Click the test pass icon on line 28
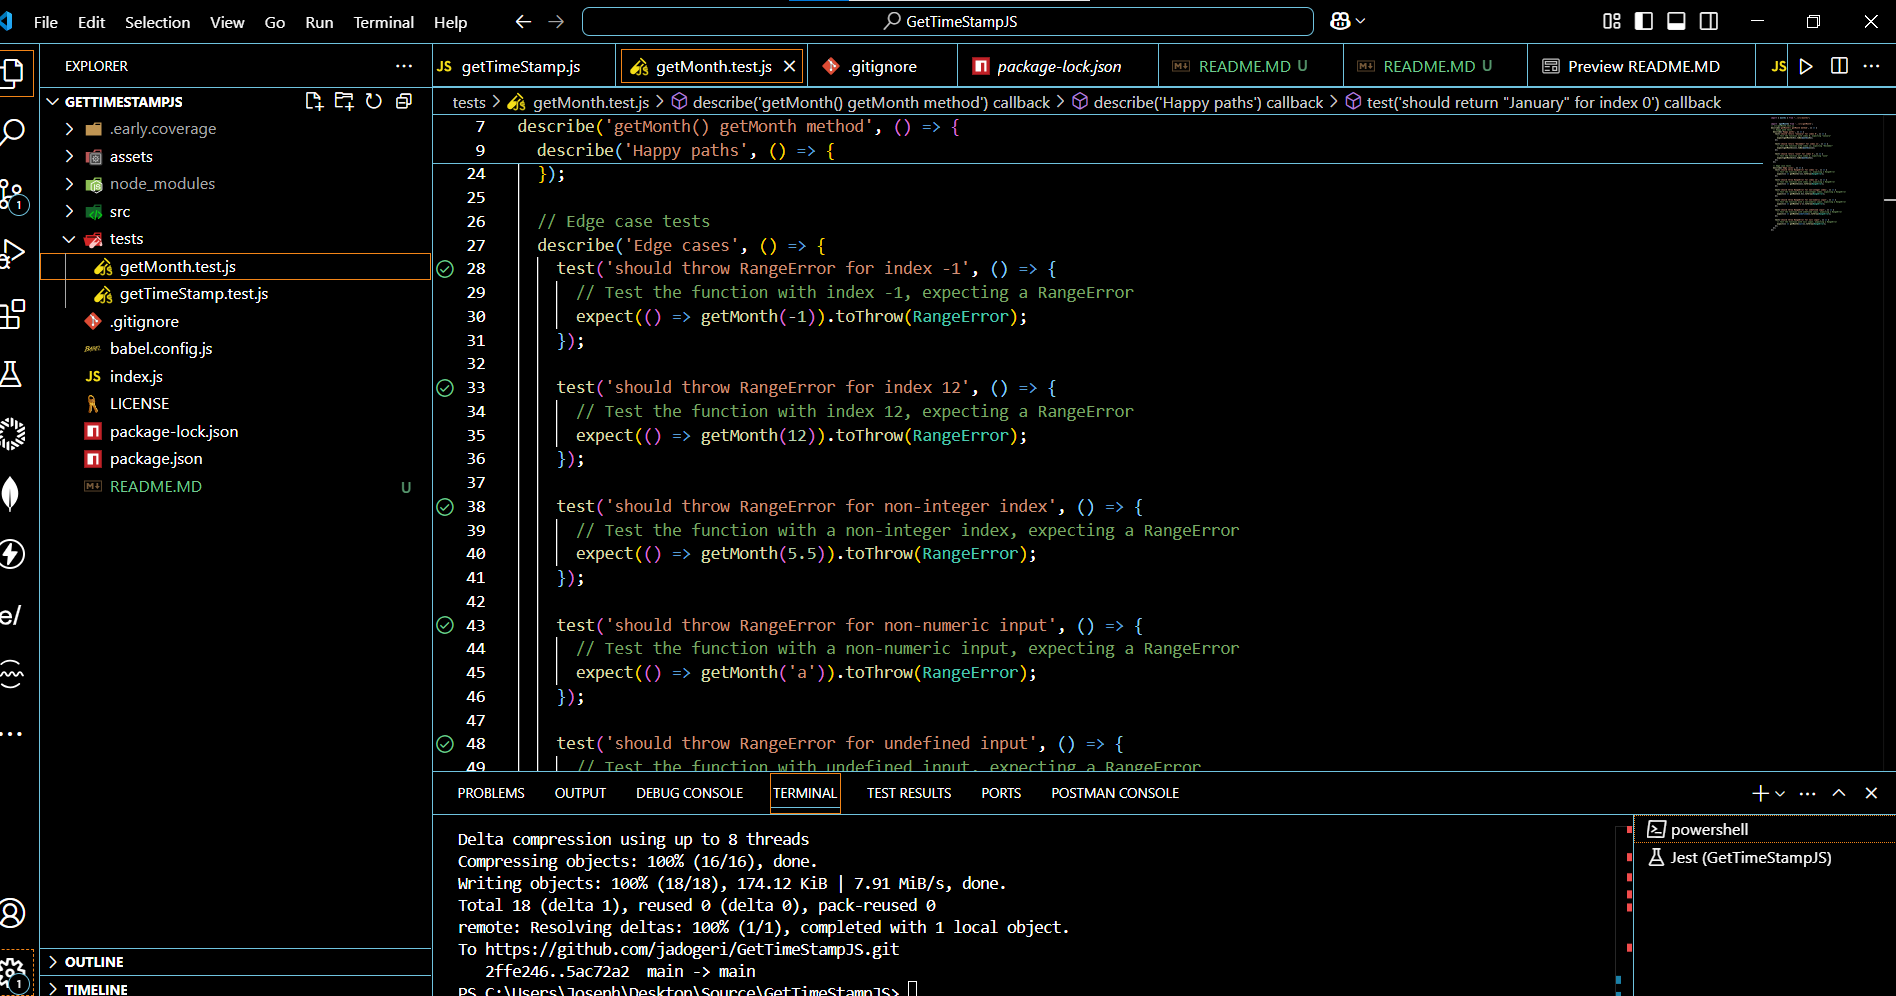 point(445,269)
